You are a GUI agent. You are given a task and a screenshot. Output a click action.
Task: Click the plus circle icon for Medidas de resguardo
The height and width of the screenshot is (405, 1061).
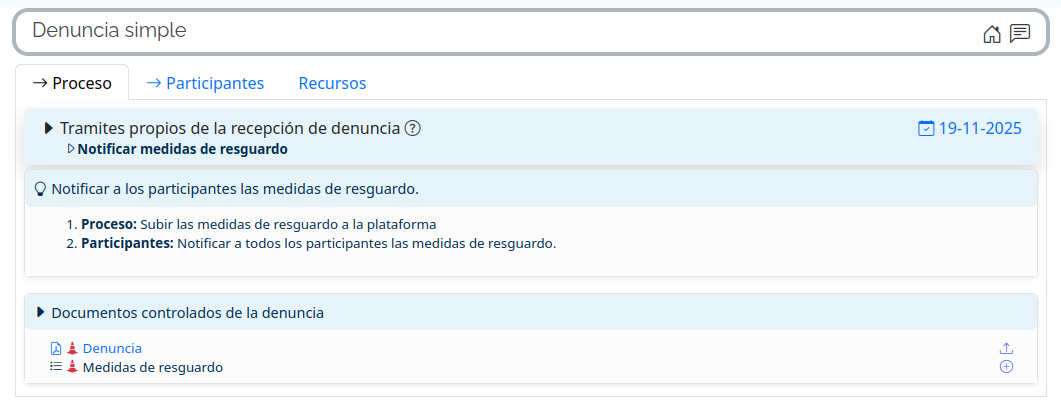coord(1006,367)
